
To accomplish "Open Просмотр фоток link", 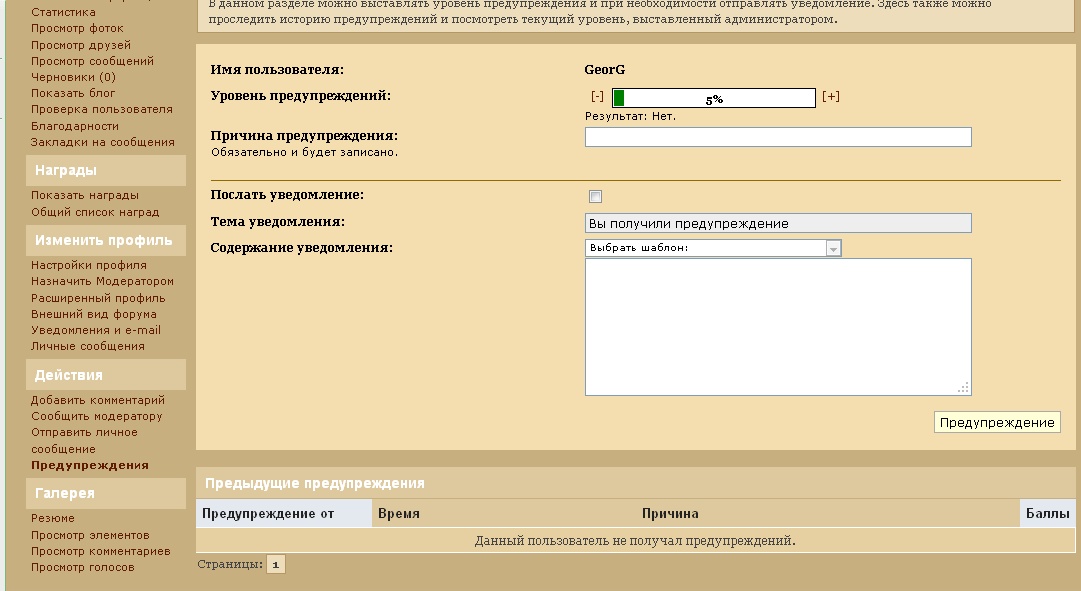I will tap(77, 28).
